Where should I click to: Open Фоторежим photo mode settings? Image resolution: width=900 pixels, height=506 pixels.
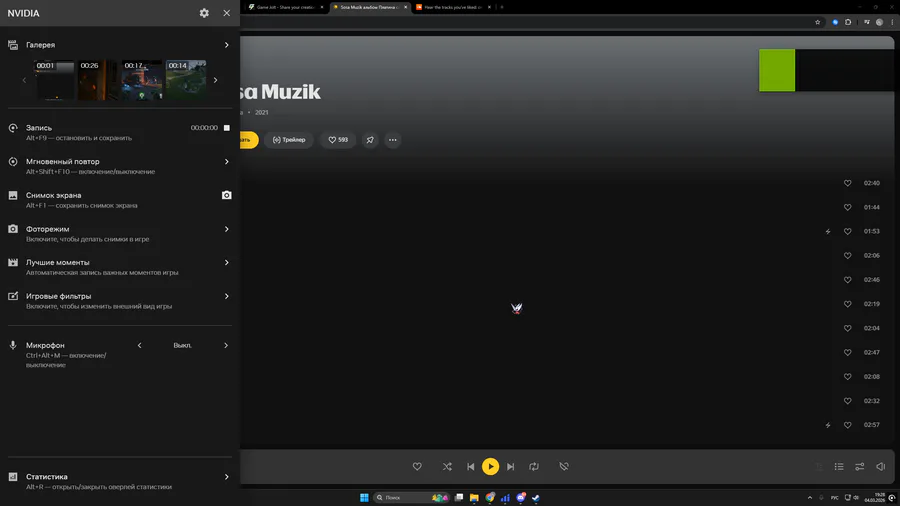pos(226,229)
